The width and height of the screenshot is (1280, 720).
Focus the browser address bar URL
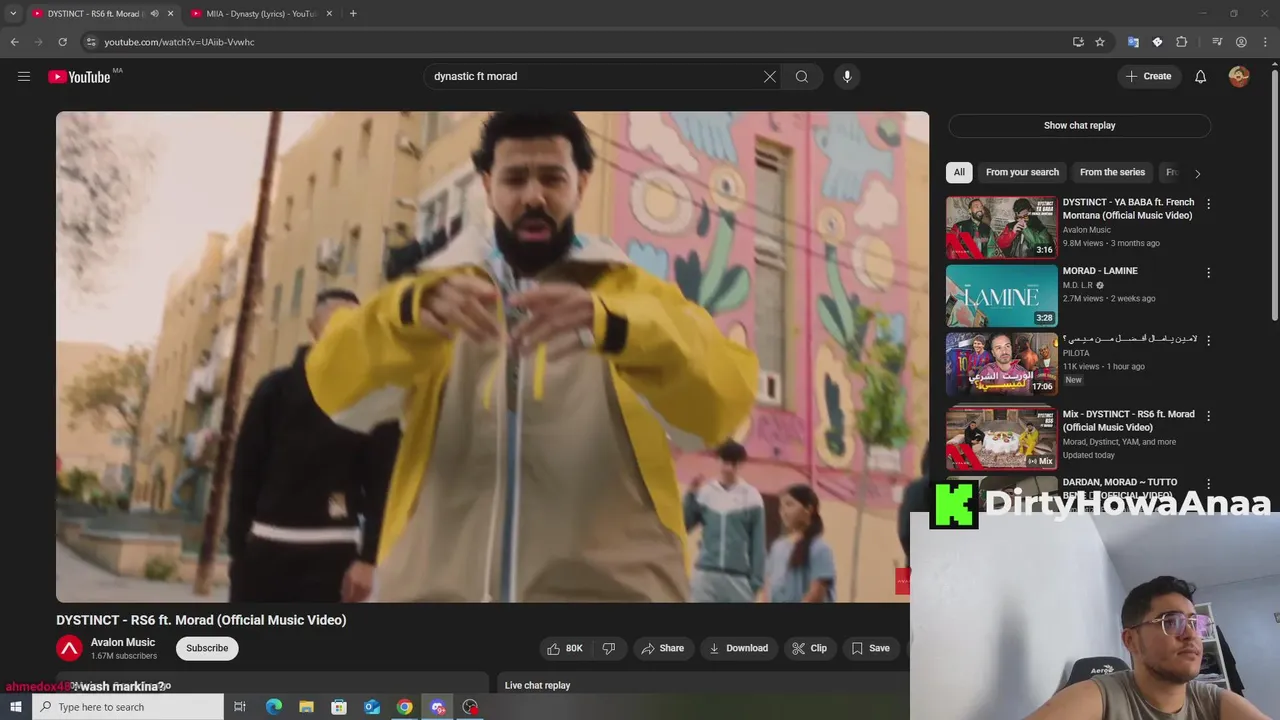pos(180,42)
